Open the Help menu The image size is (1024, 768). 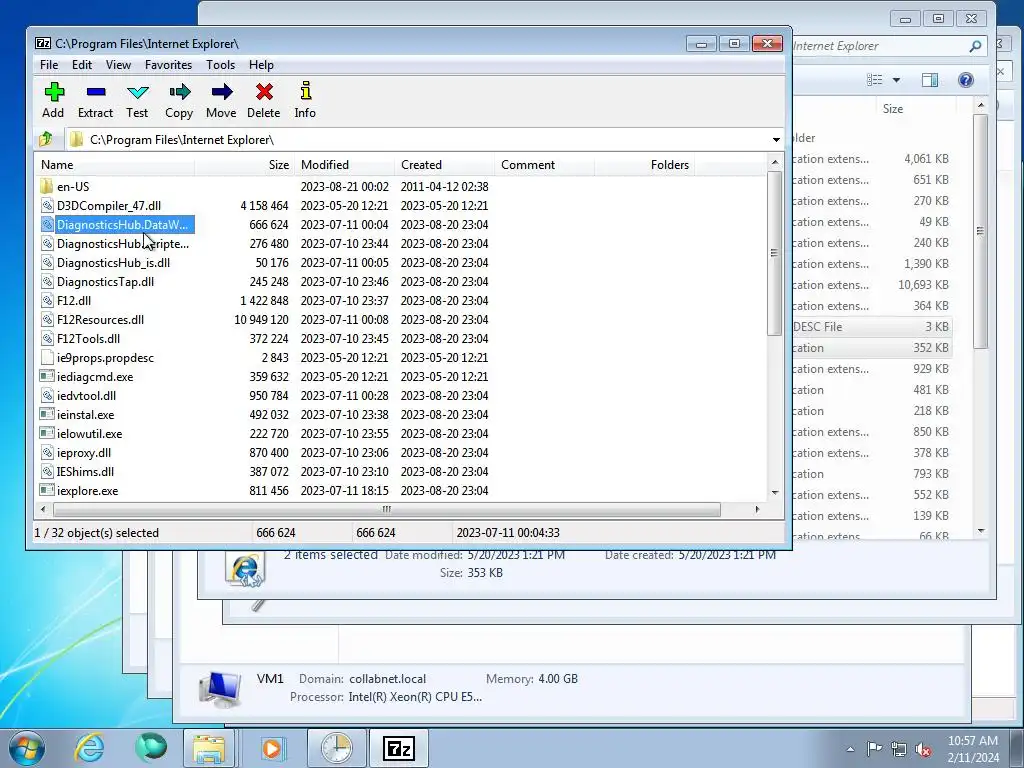coord(261,65)
